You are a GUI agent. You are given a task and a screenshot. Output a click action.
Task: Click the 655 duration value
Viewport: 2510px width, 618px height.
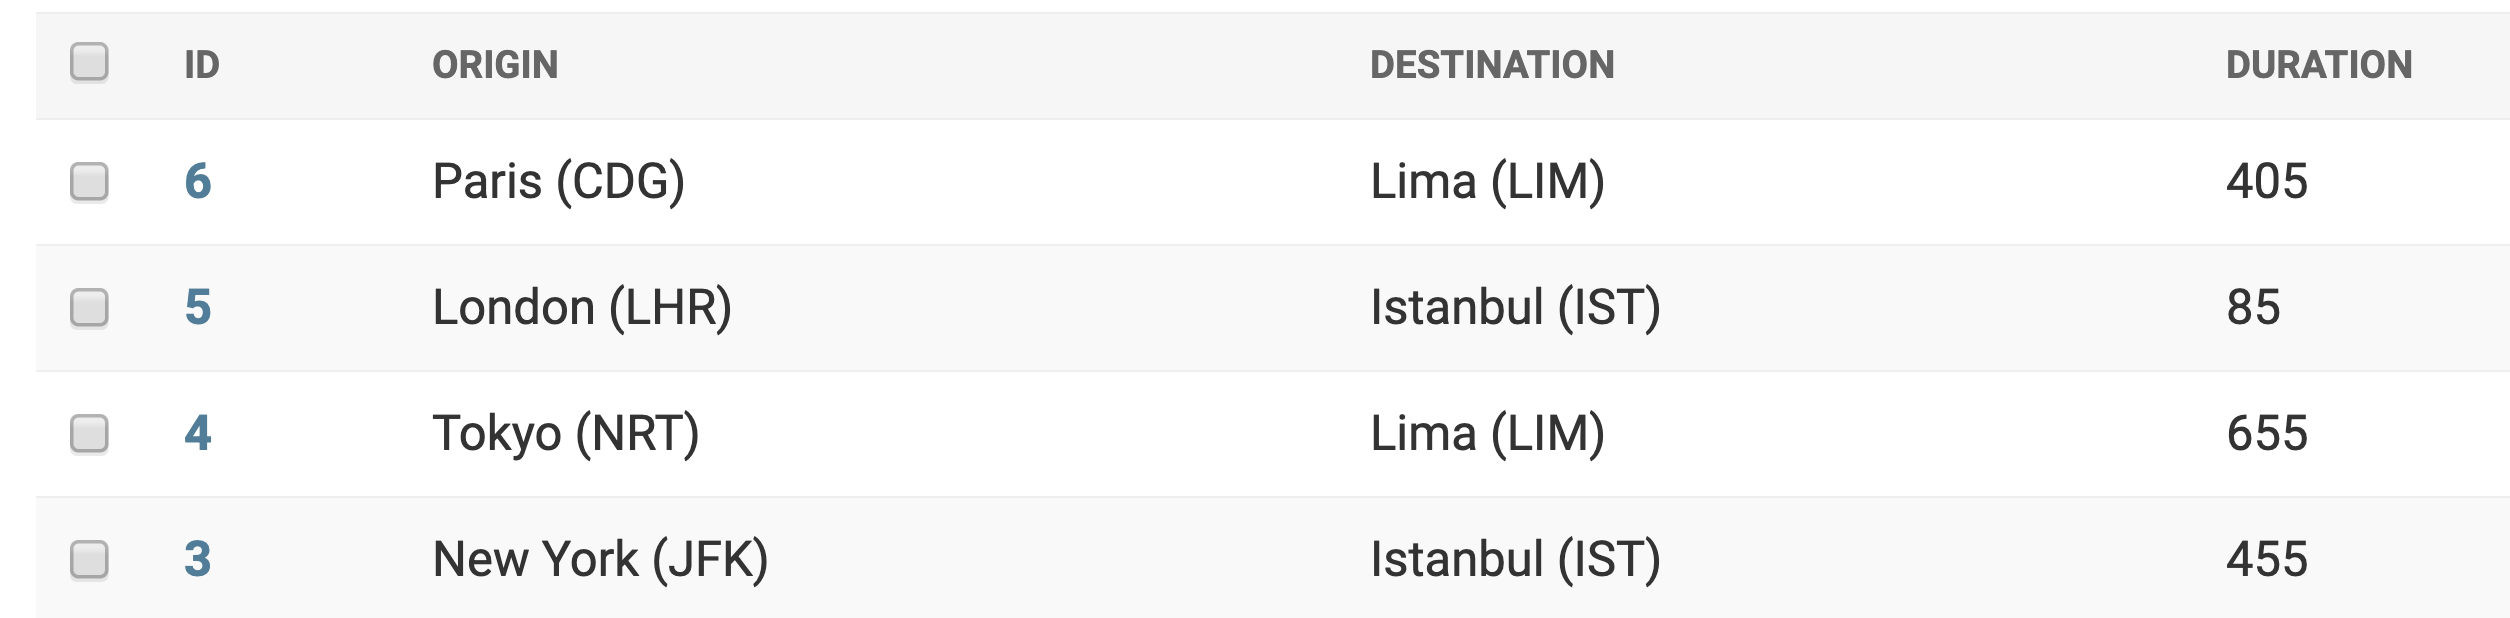2266,434
